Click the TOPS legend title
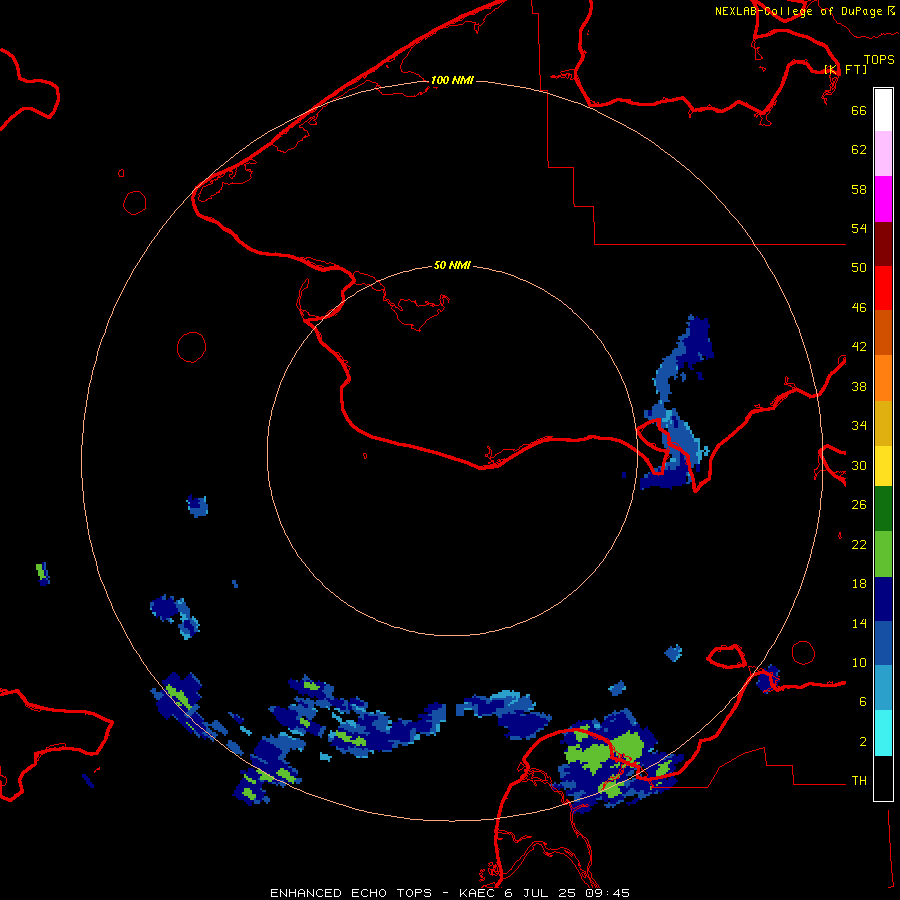Screen dimensions: 900x900 [x=879, y=60]
